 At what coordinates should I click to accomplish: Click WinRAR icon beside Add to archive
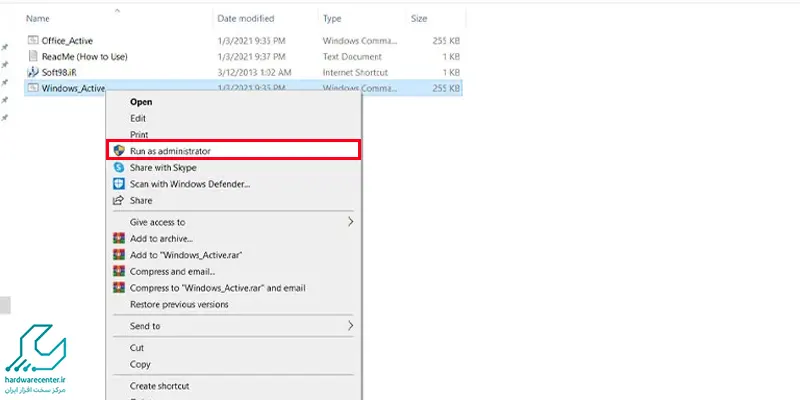point(119,238)
